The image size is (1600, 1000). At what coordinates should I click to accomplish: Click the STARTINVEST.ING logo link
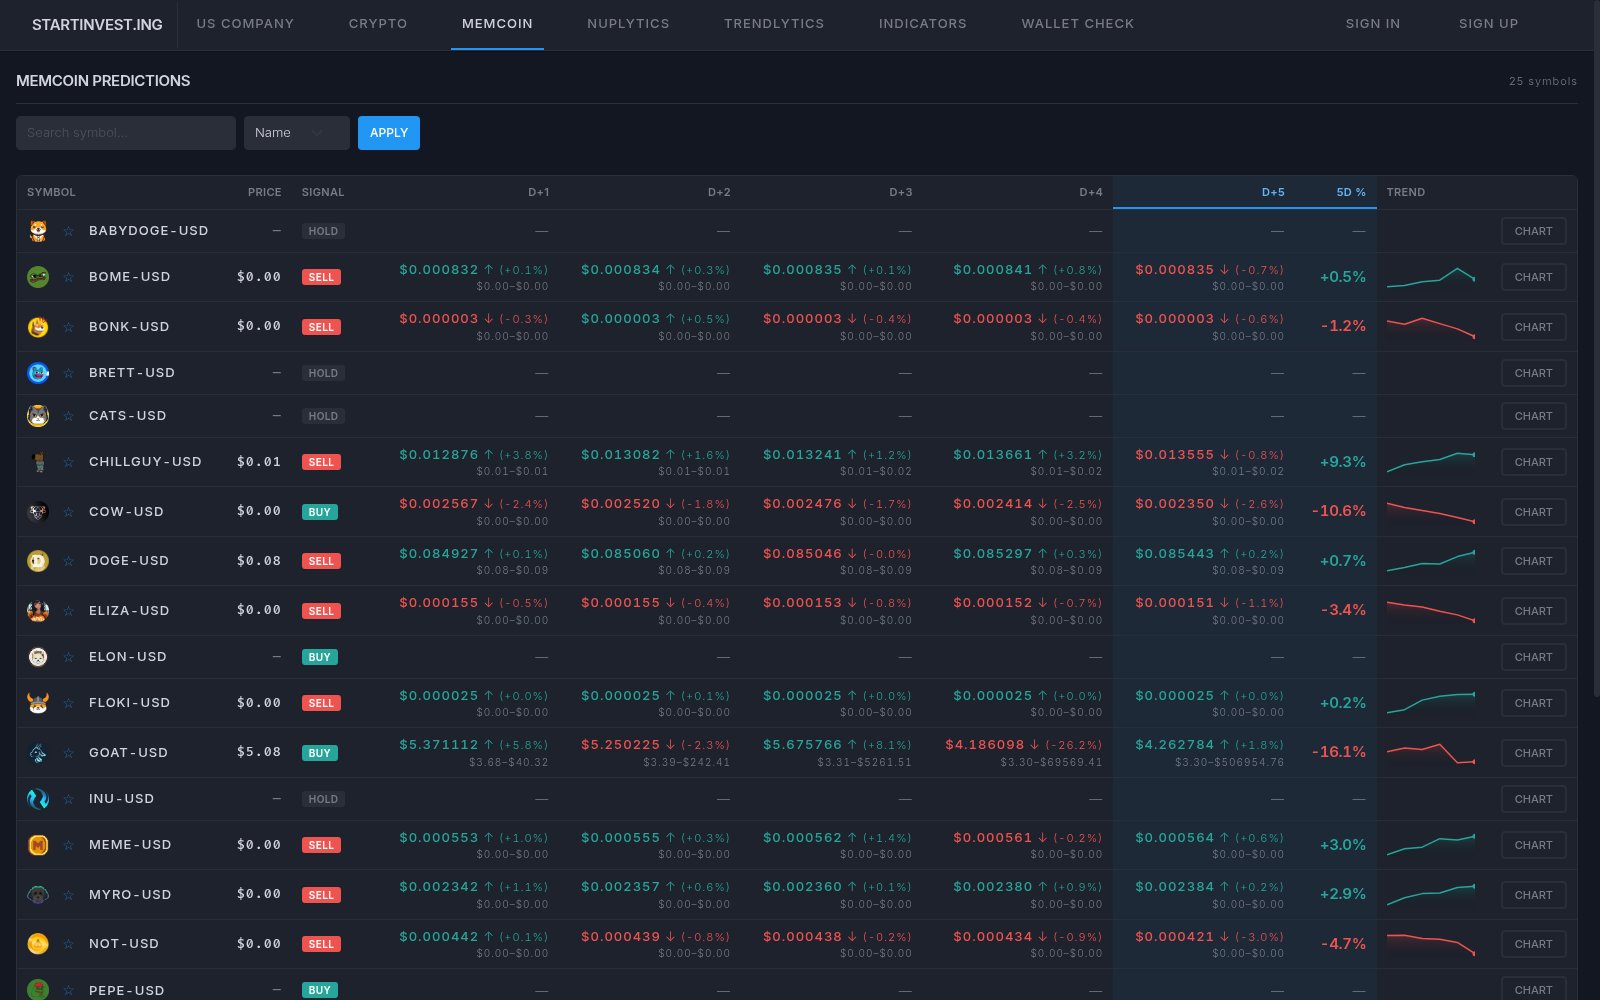coord(97,24)
